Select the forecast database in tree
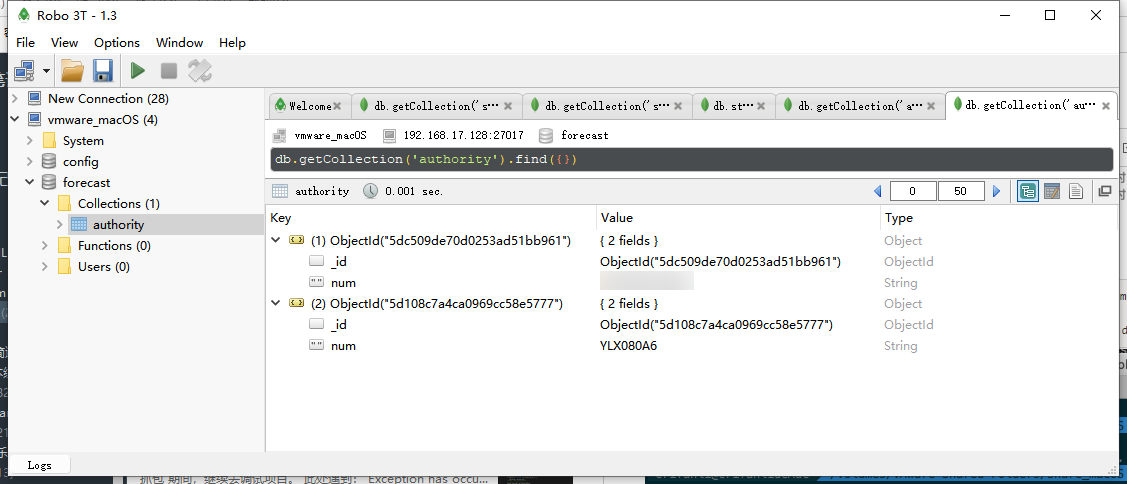Screen dimensions: 1127x484 (x=86, y=183)
